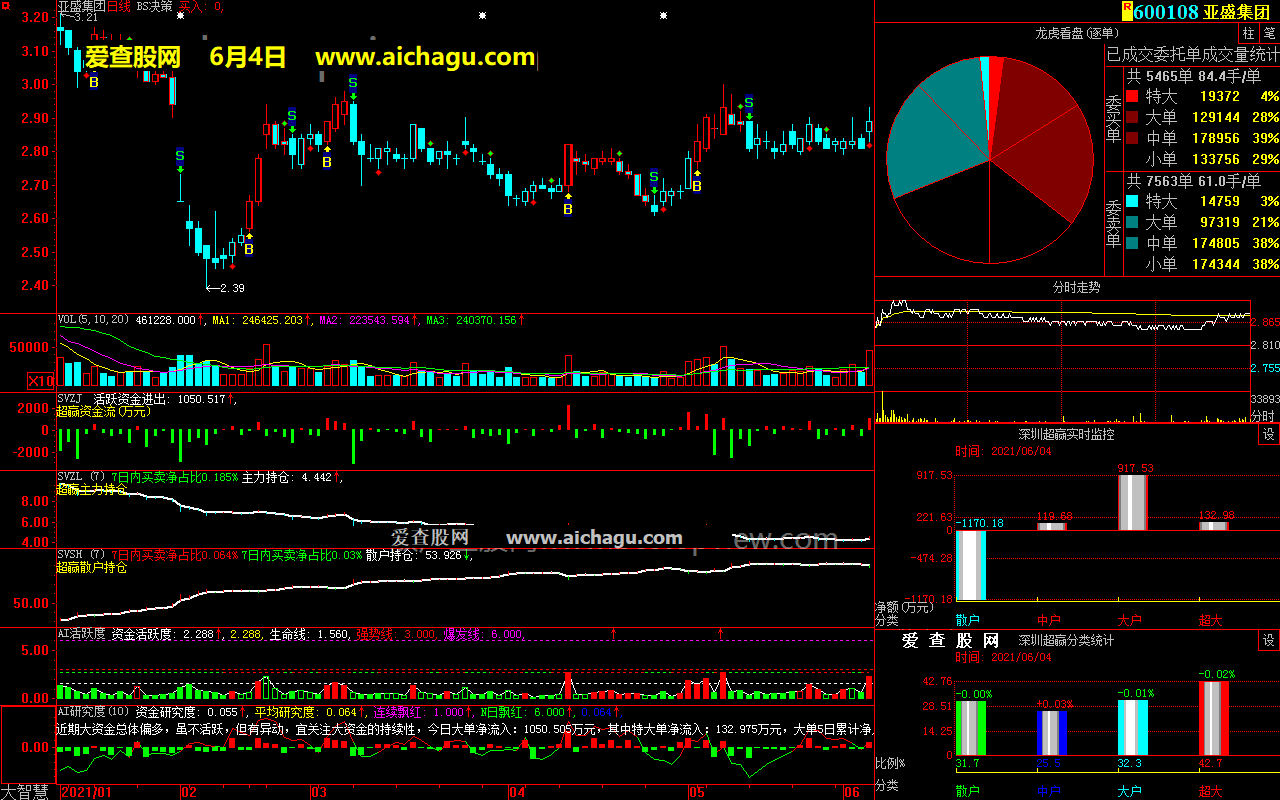Select the S sell marker at 2.72 in late April
The width and height of the screenshot is (1280, 800).
(654, 177)
